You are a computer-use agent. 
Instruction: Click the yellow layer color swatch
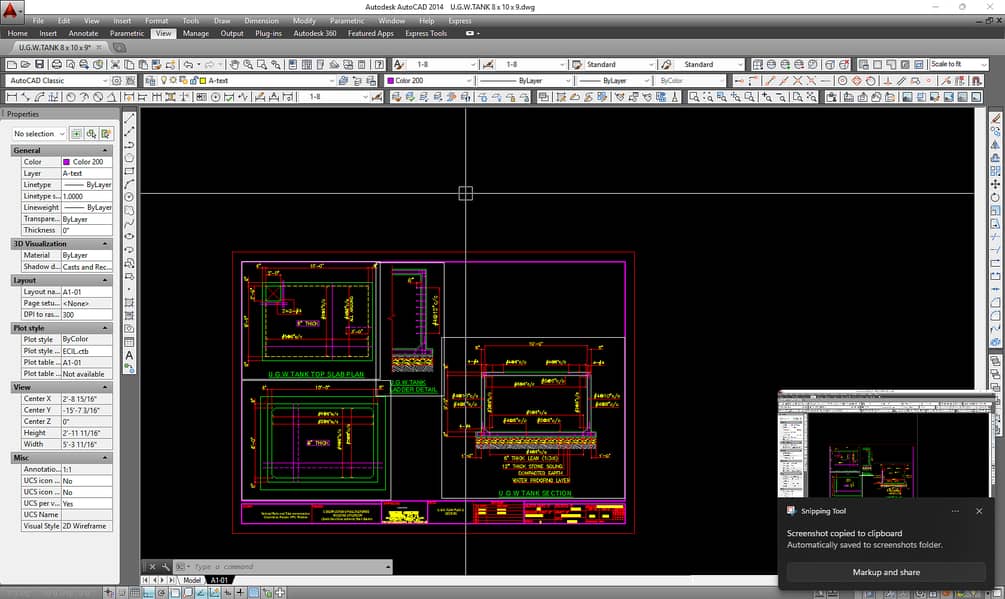(203, 81)
